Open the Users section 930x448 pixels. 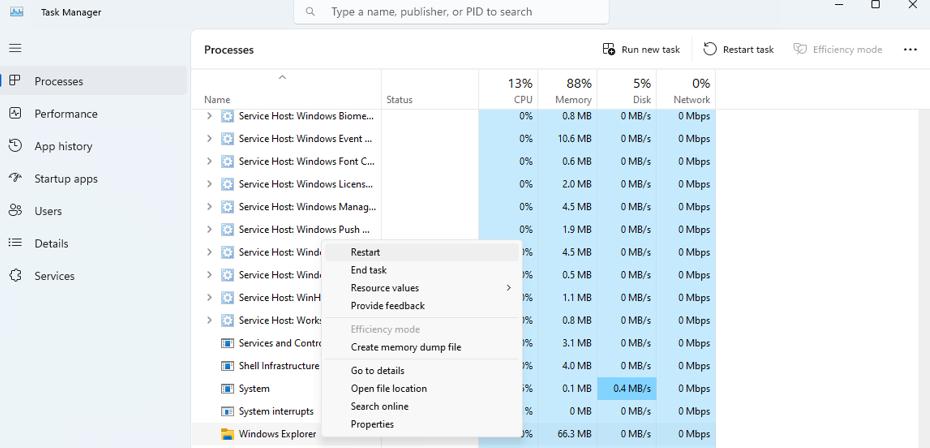point(48,211)
